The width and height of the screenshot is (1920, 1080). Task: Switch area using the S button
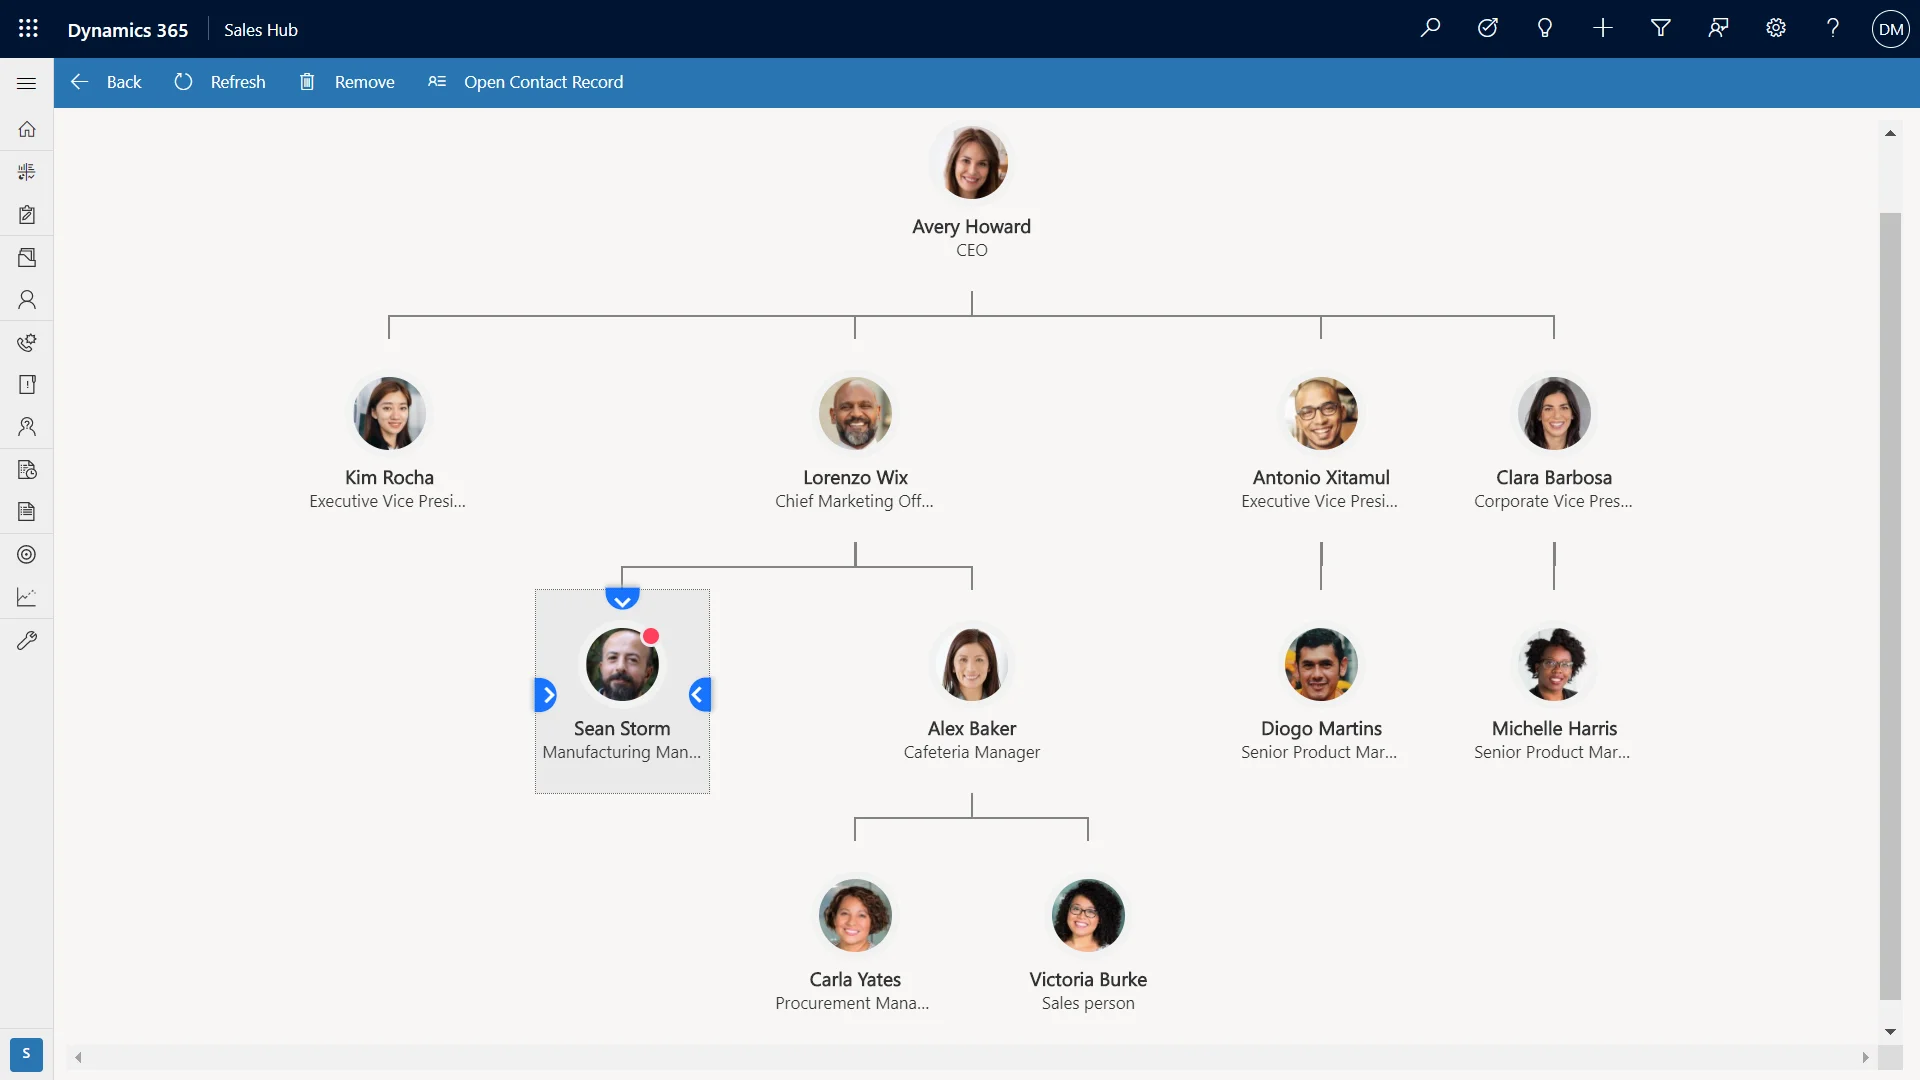point(26,1054)
